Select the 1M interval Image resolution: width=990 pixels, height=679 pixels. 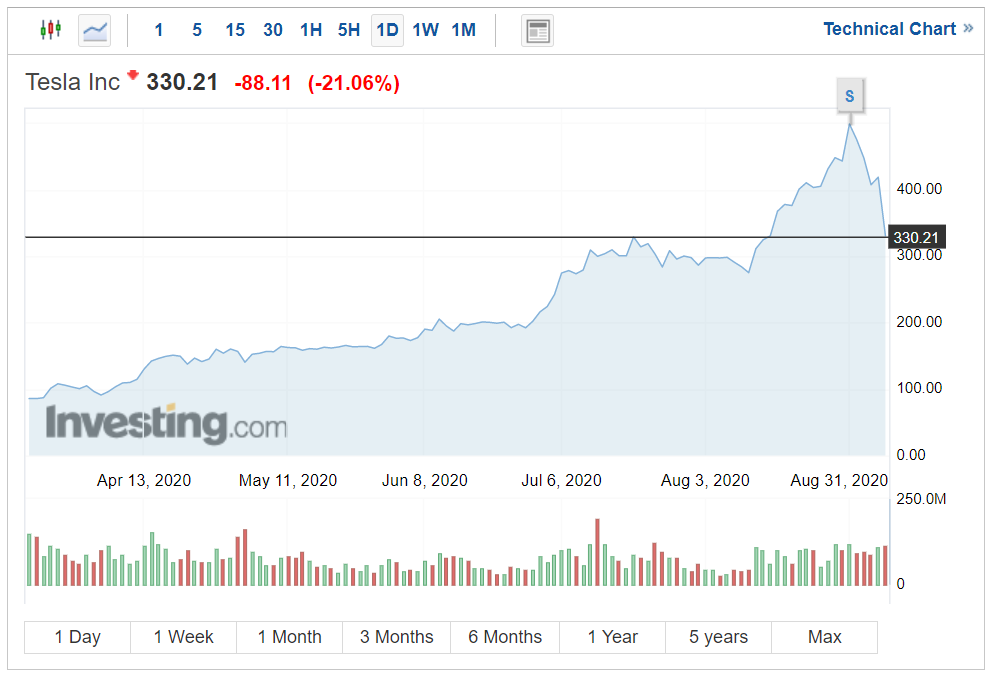463,30
